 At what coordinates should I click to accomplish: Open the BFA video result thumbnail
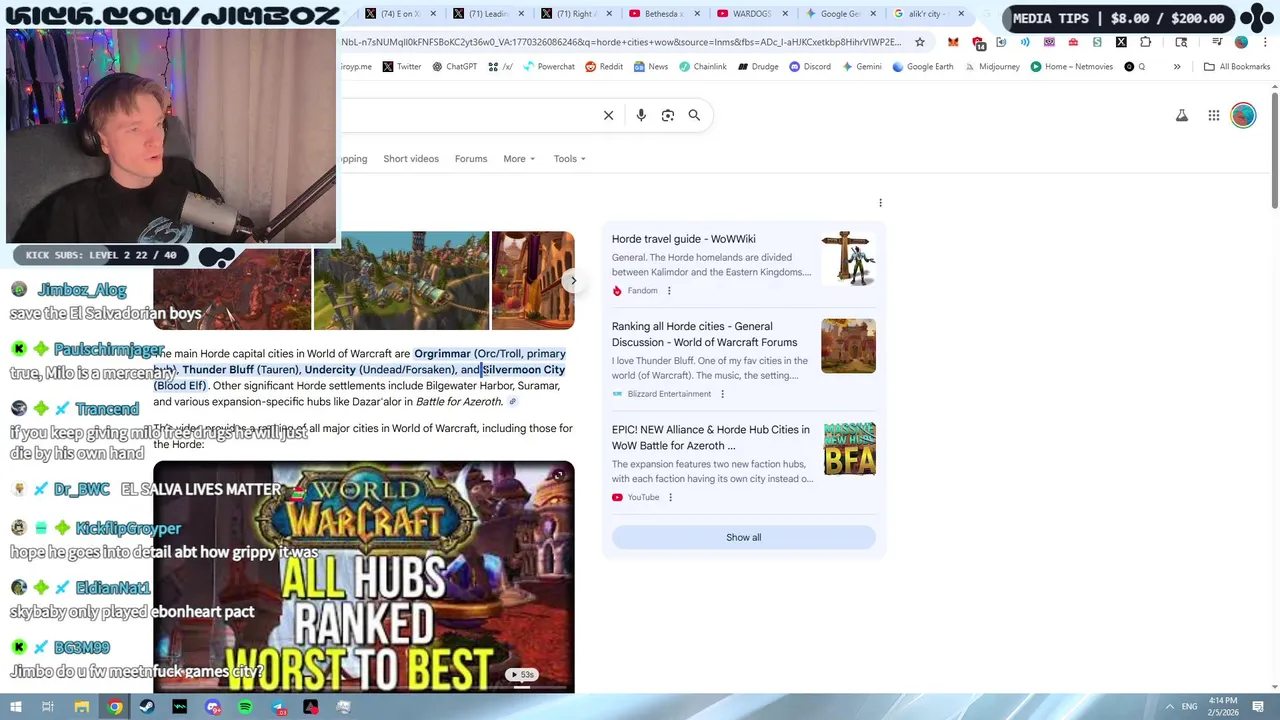[849, 448]
